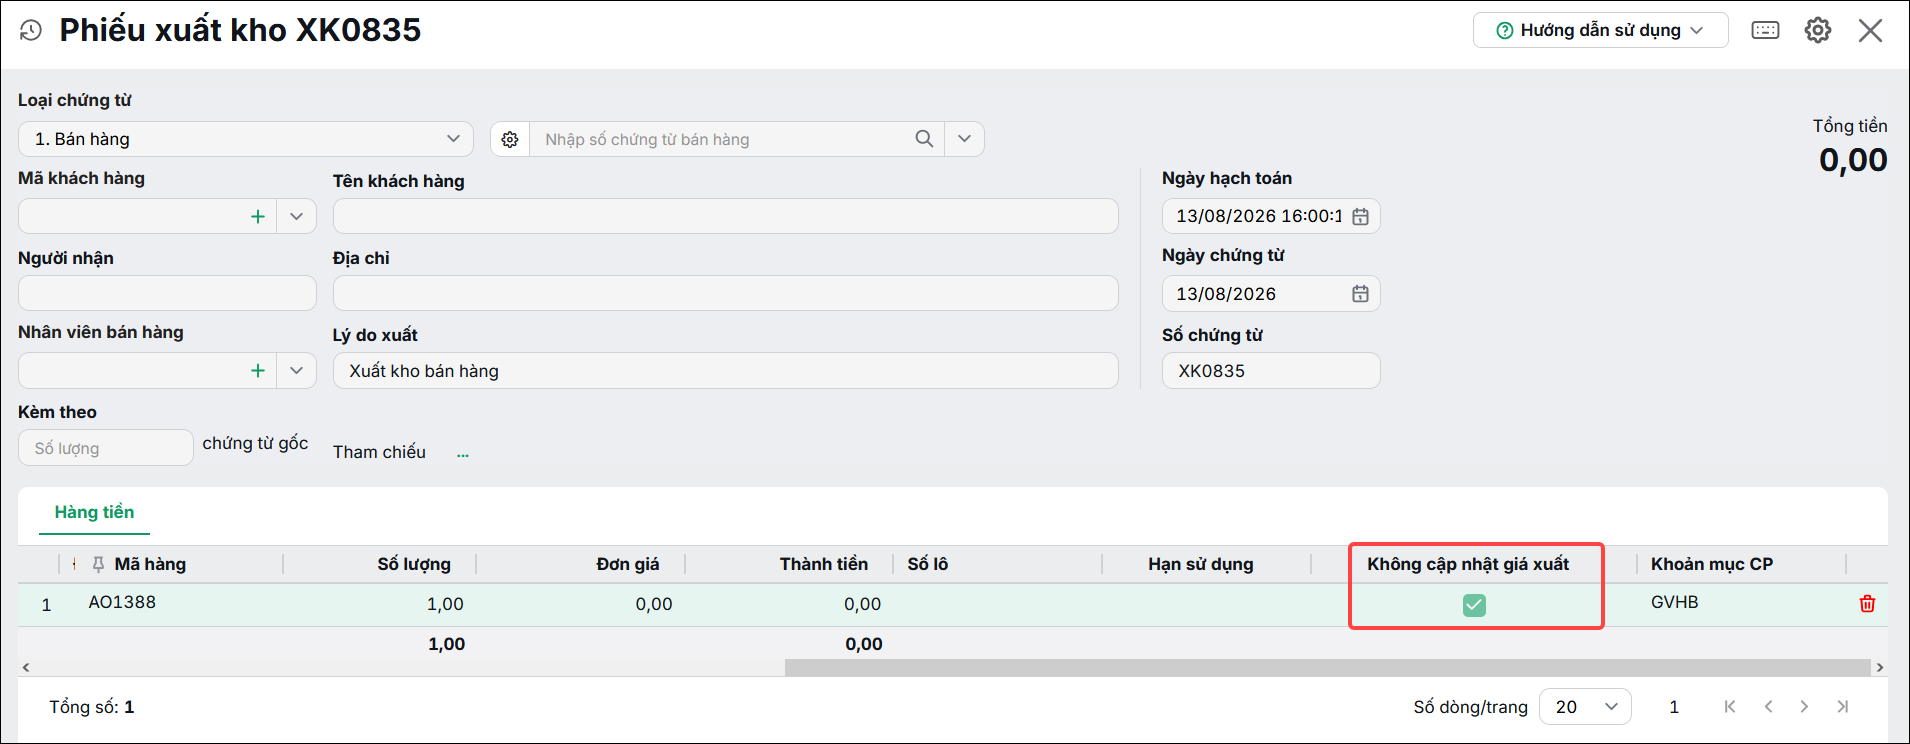Click the Số lượng column header
Viewport: 1910px width, 744px height.
coord(414,564)
